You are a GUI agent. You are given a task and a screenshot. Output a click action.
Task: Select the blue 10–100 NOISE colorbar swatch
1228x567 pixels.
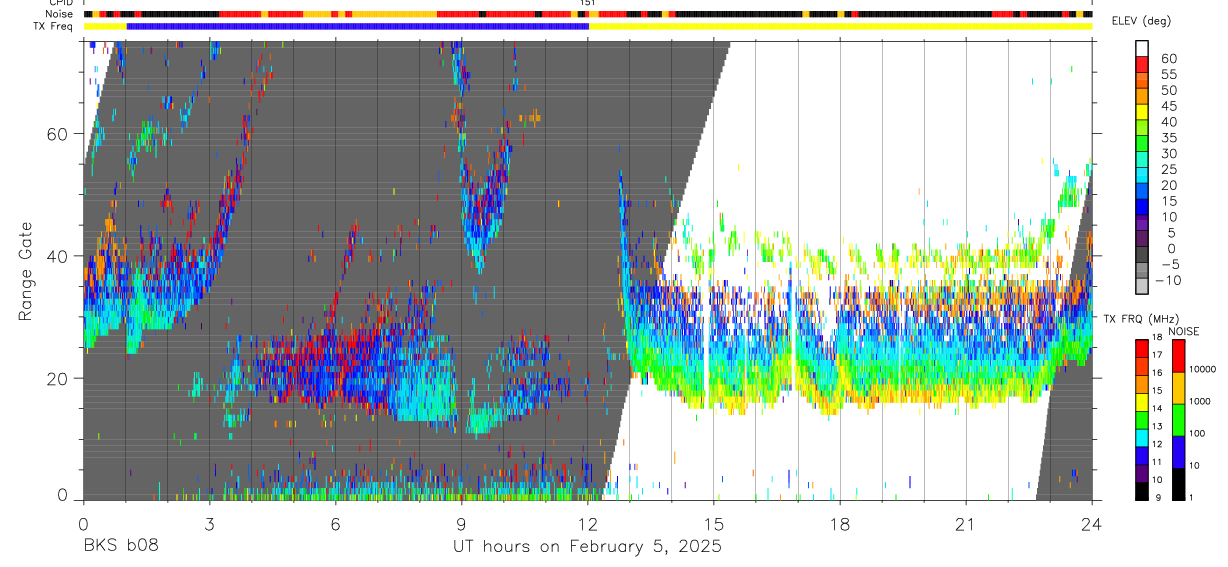1177,451
